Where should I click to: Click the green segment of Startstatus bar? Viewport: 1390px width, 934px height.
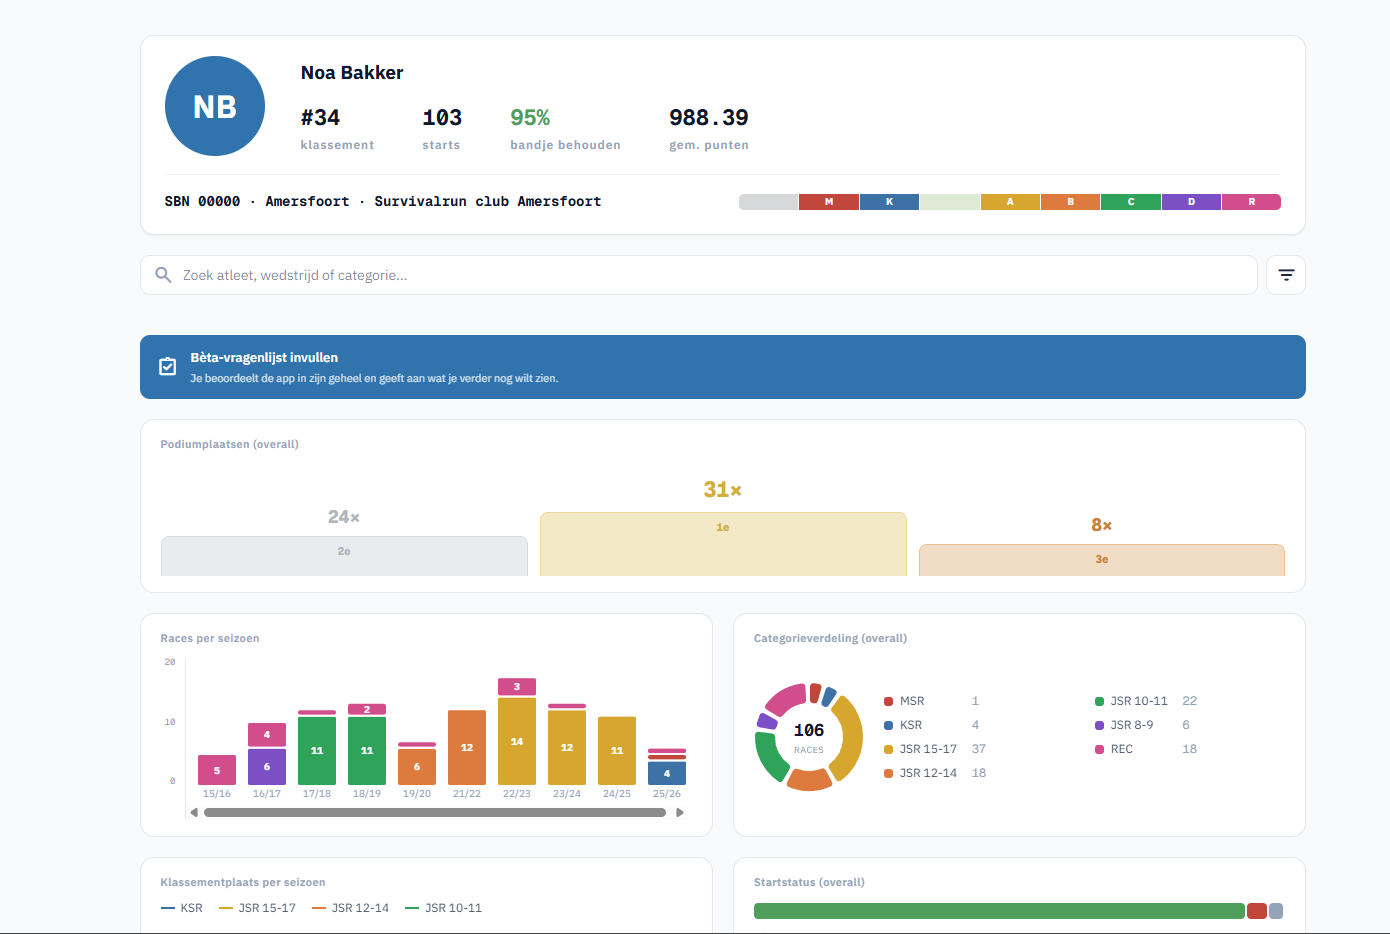coord(999,911)
